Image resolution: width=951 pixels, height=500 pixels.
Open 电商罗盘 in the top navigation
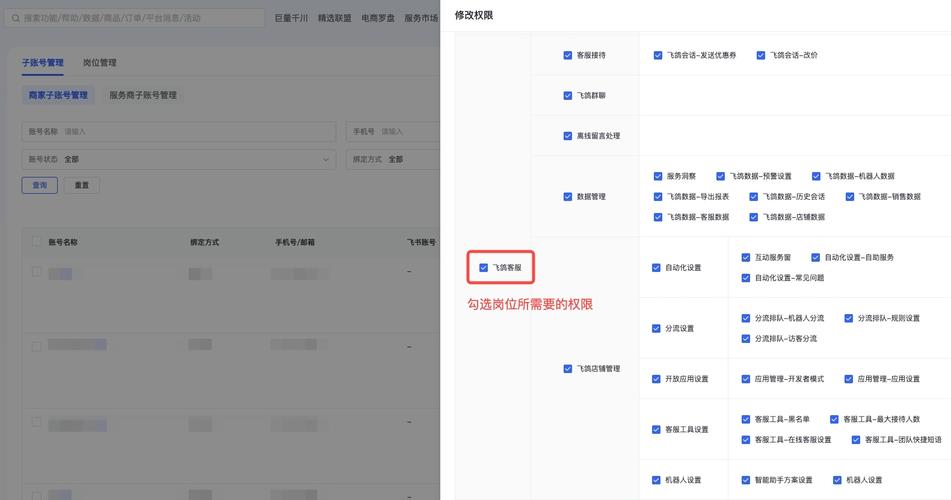378,18
